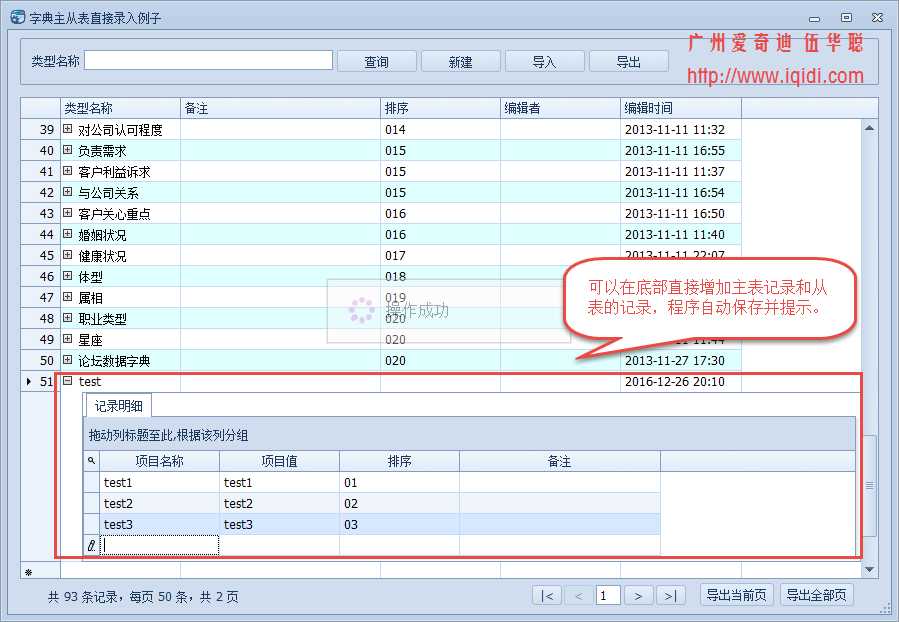The height and width of the screenshot is (622, 899).
Task: Sort by detail 项目名称 column header
Action: click(159, 461)
